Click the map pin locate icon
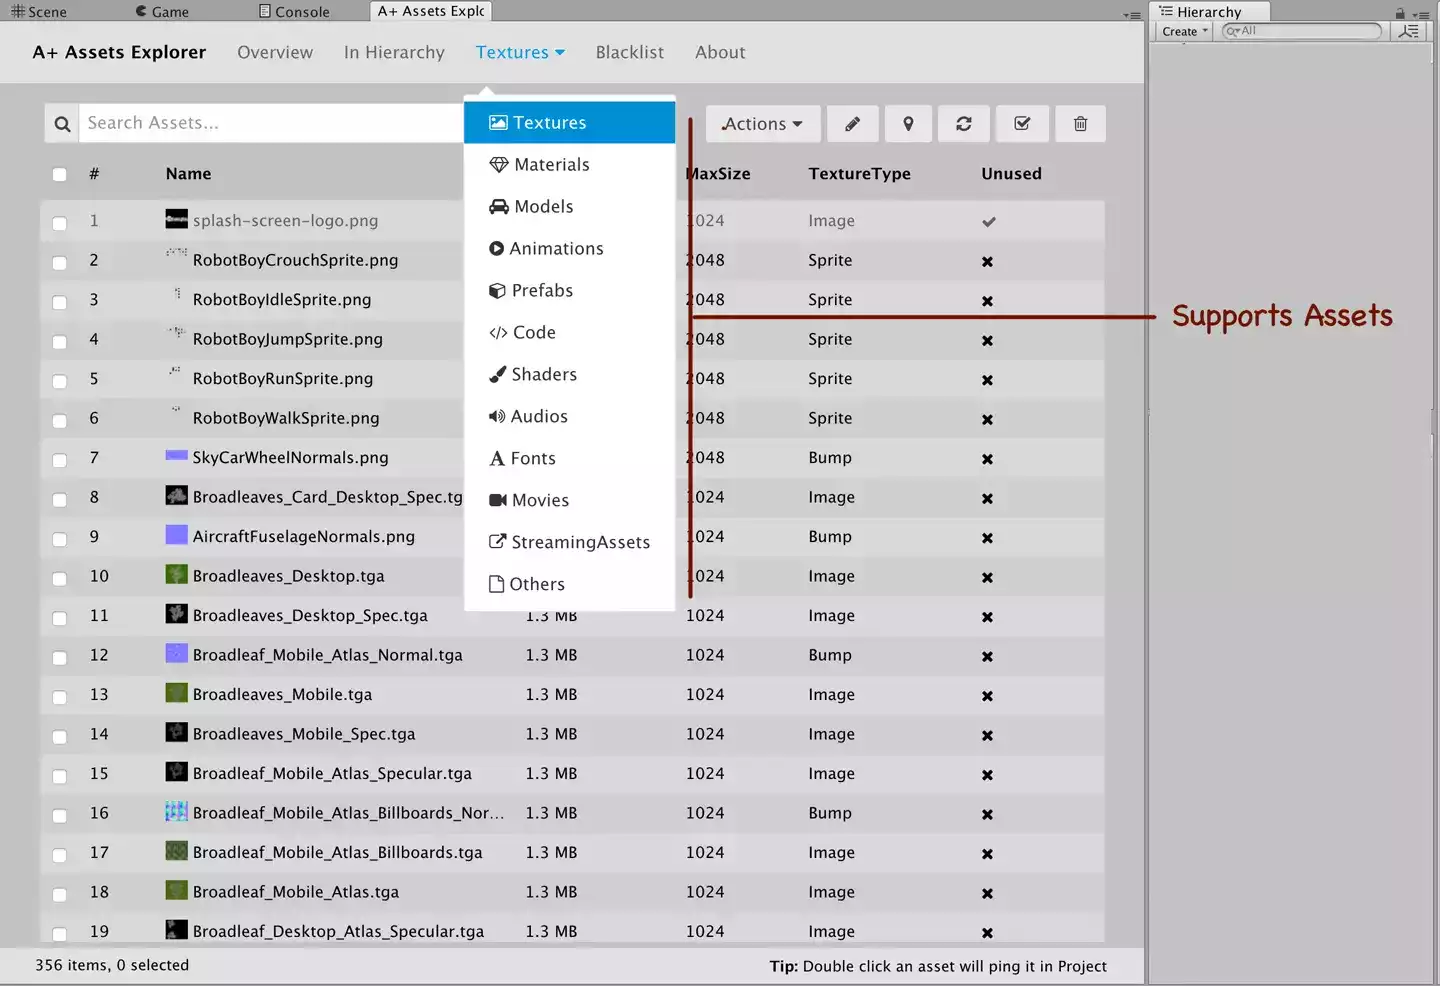1440x986 pixels. pos(908,124)
